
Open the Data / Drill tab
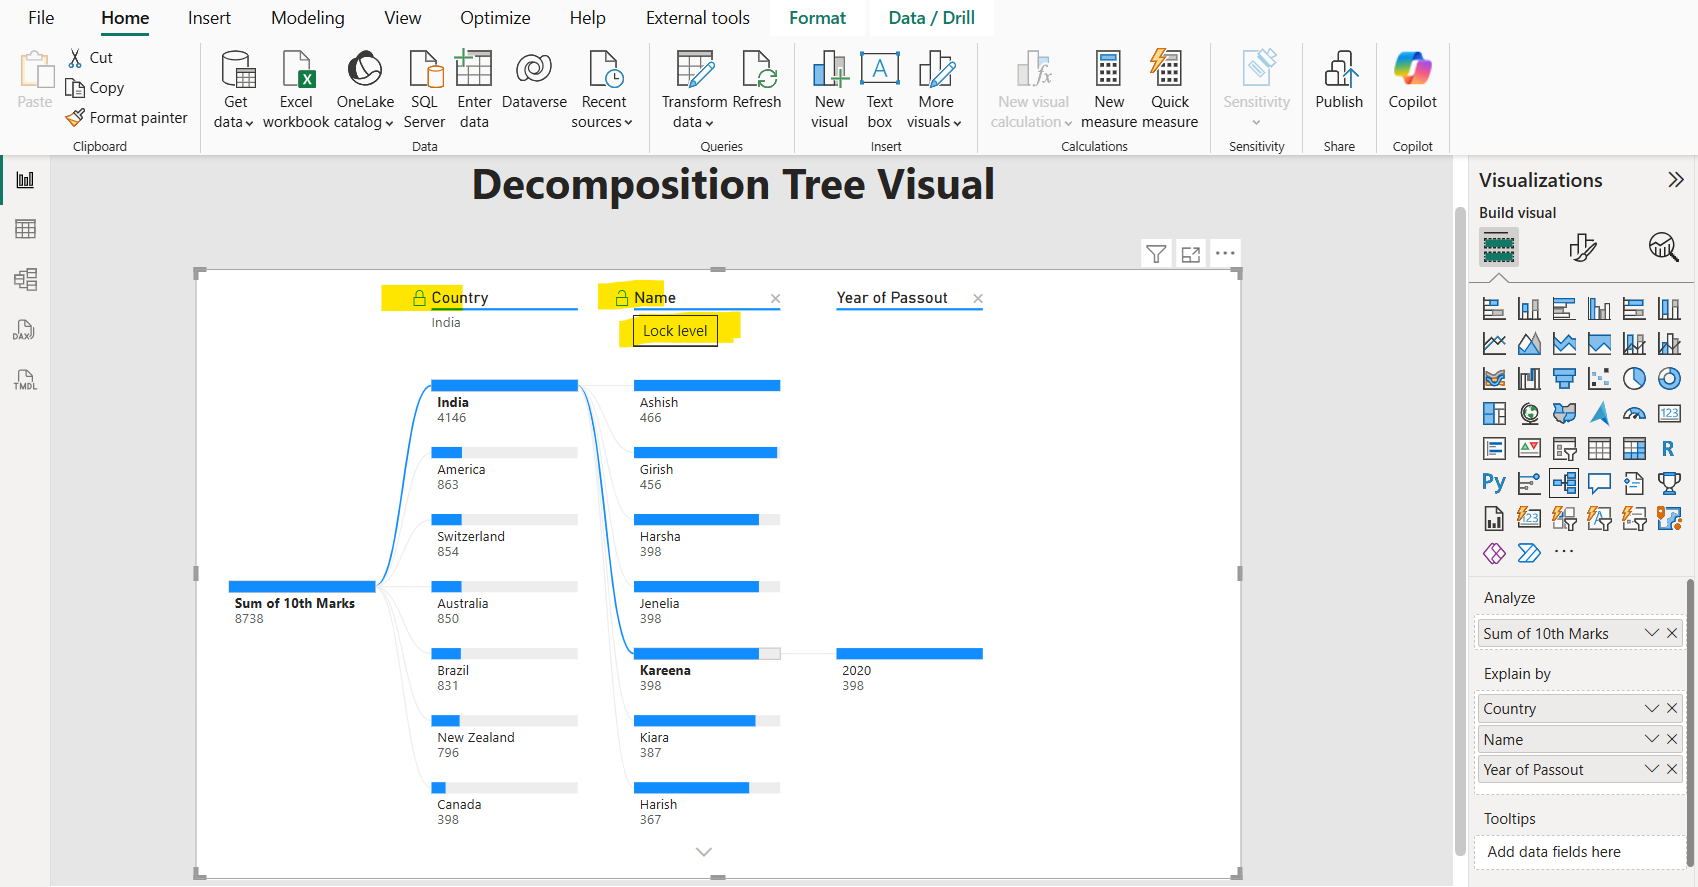931,18
